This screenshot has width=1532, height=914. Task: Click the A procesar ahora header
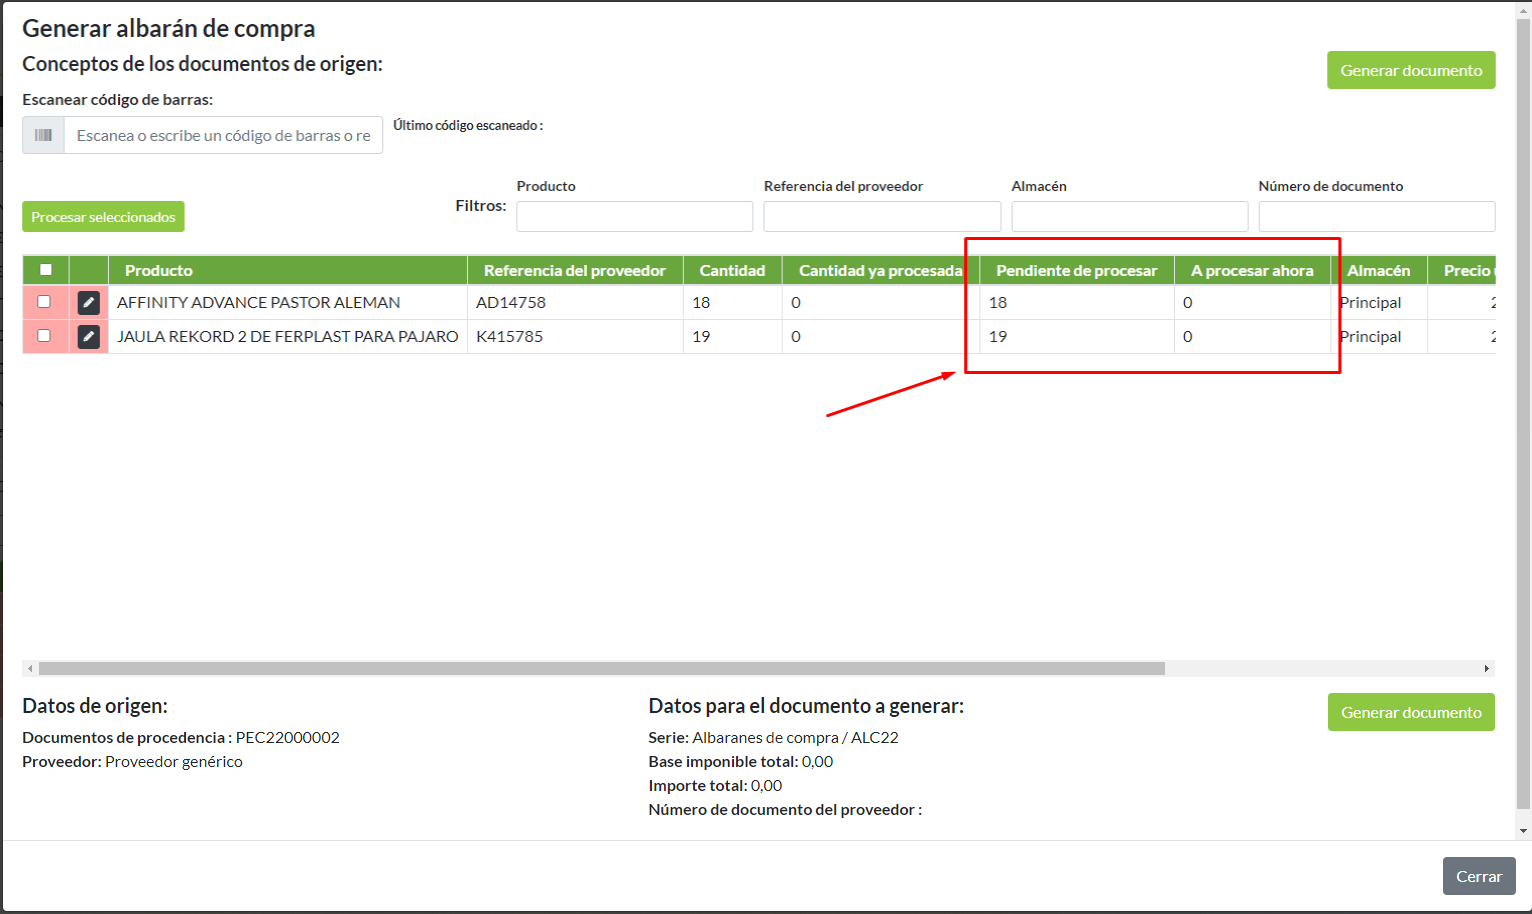(1251, 271)
